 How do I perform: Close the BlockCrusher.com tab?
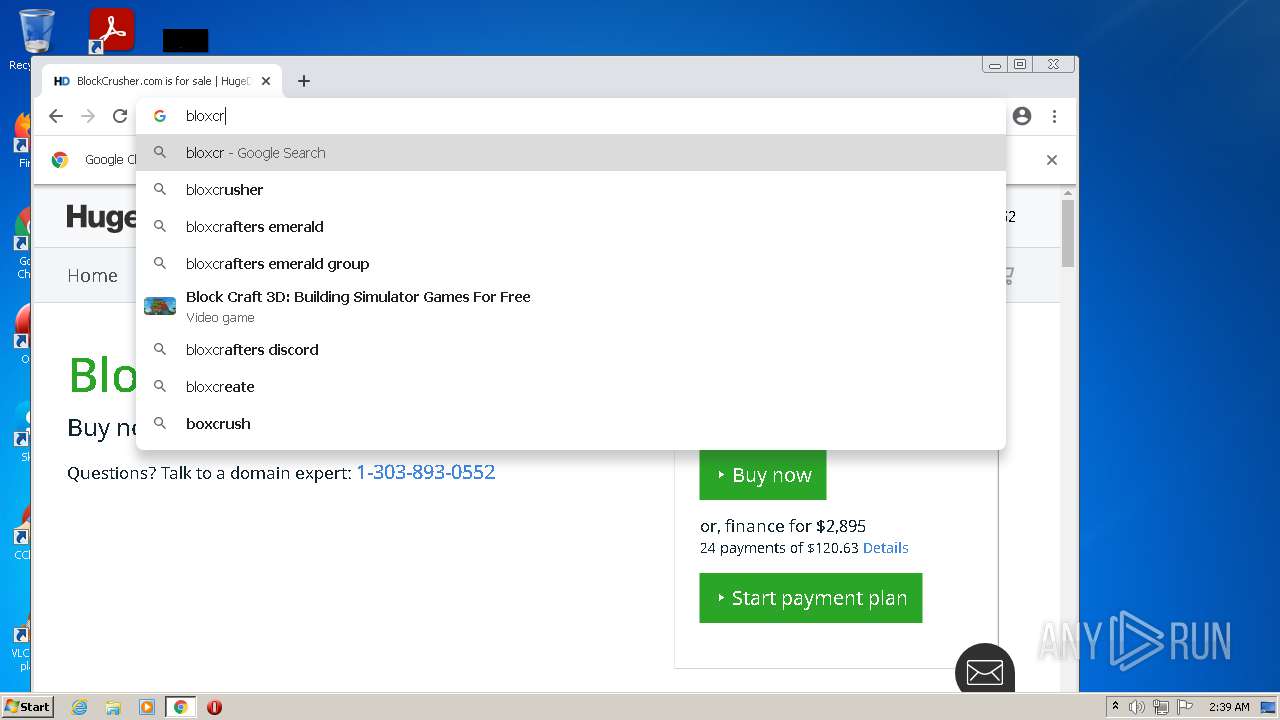click(266, 81)
